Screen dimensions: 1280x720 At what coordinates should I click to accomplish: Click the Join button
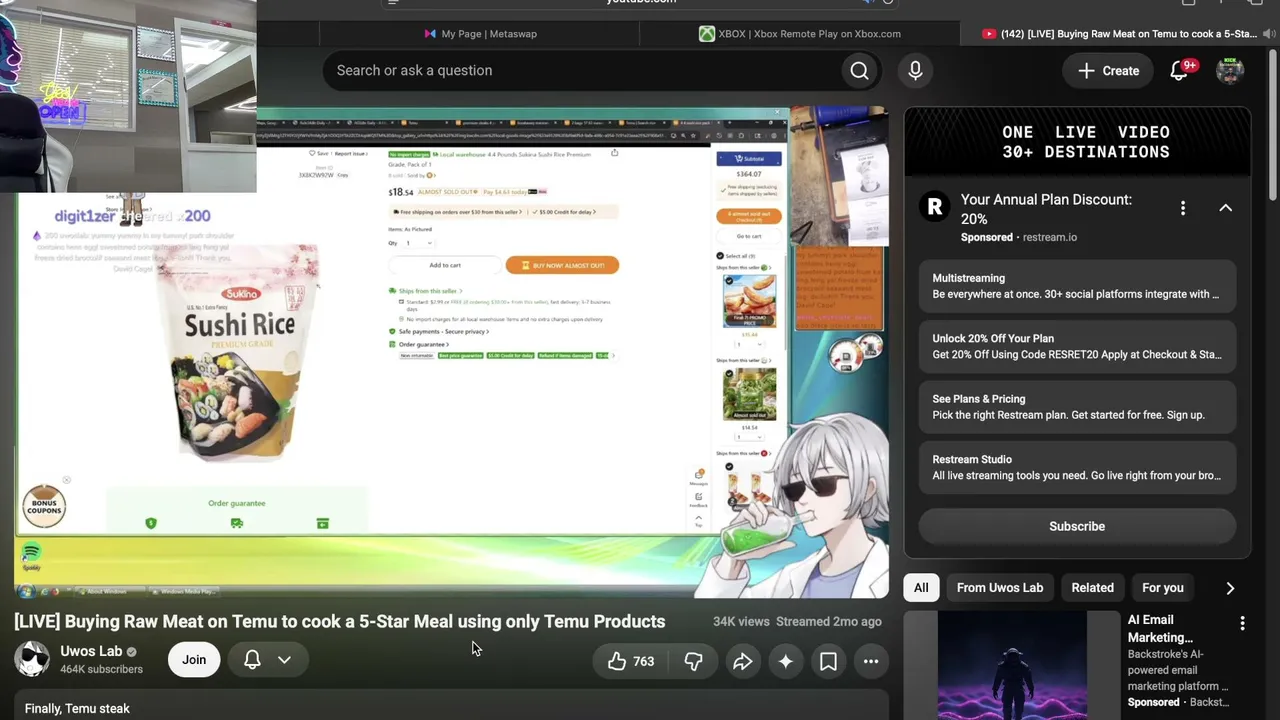(x=194, y=660)
